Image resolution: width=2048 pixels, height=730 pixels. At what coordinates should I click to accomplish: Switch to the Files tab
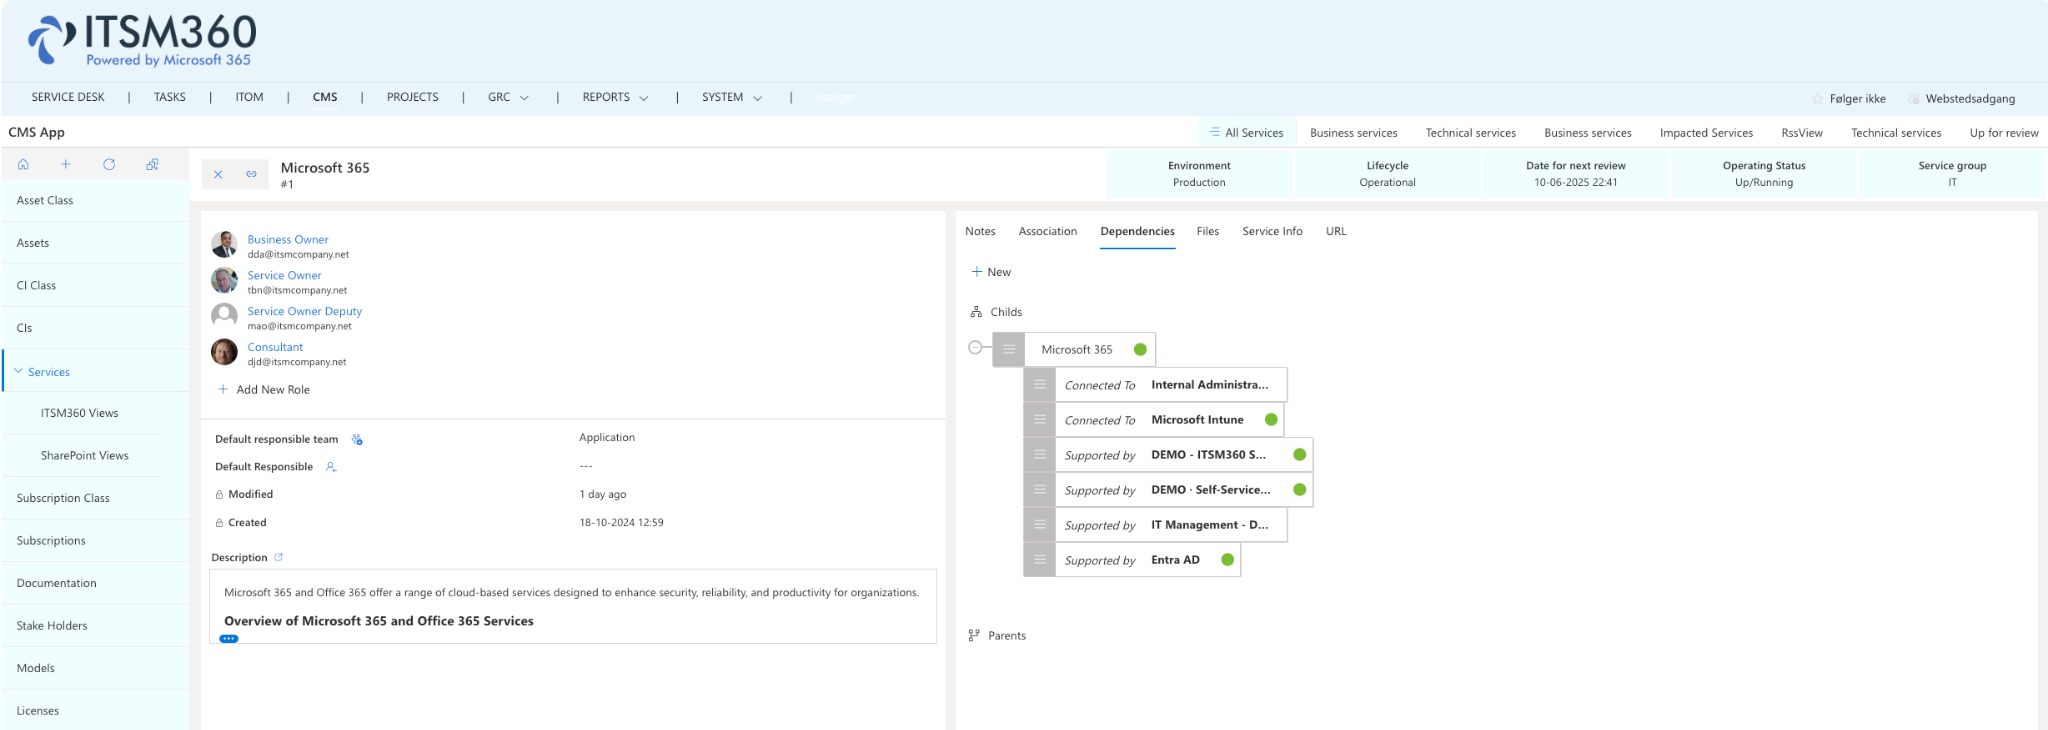(1207, 231)
